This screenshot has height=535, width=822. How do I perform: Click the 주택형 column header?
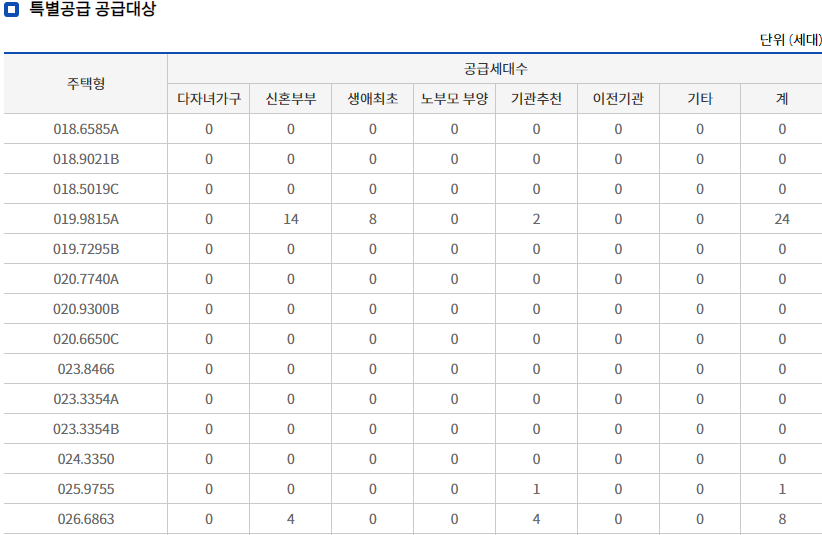(x=86, y=83)
